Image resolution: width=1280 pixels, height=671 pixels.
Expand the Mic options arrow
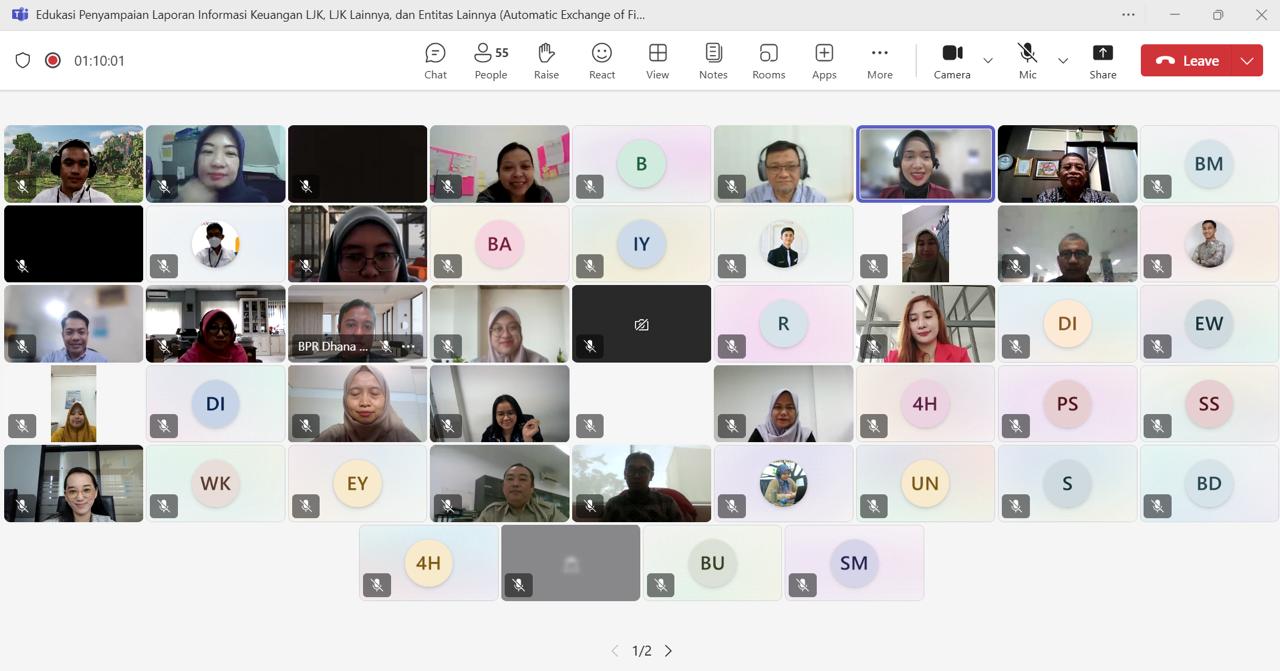click(x=1063, y=61)
